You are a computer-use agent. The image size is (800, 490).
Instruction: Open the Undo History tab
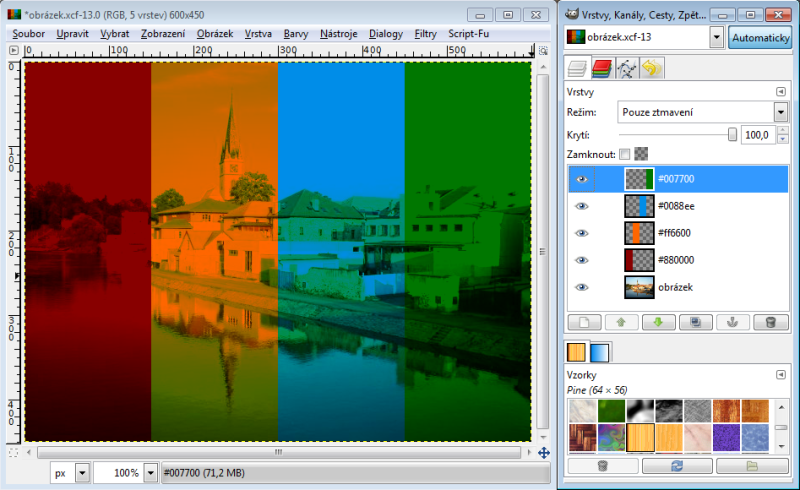(x=652, y=69)
